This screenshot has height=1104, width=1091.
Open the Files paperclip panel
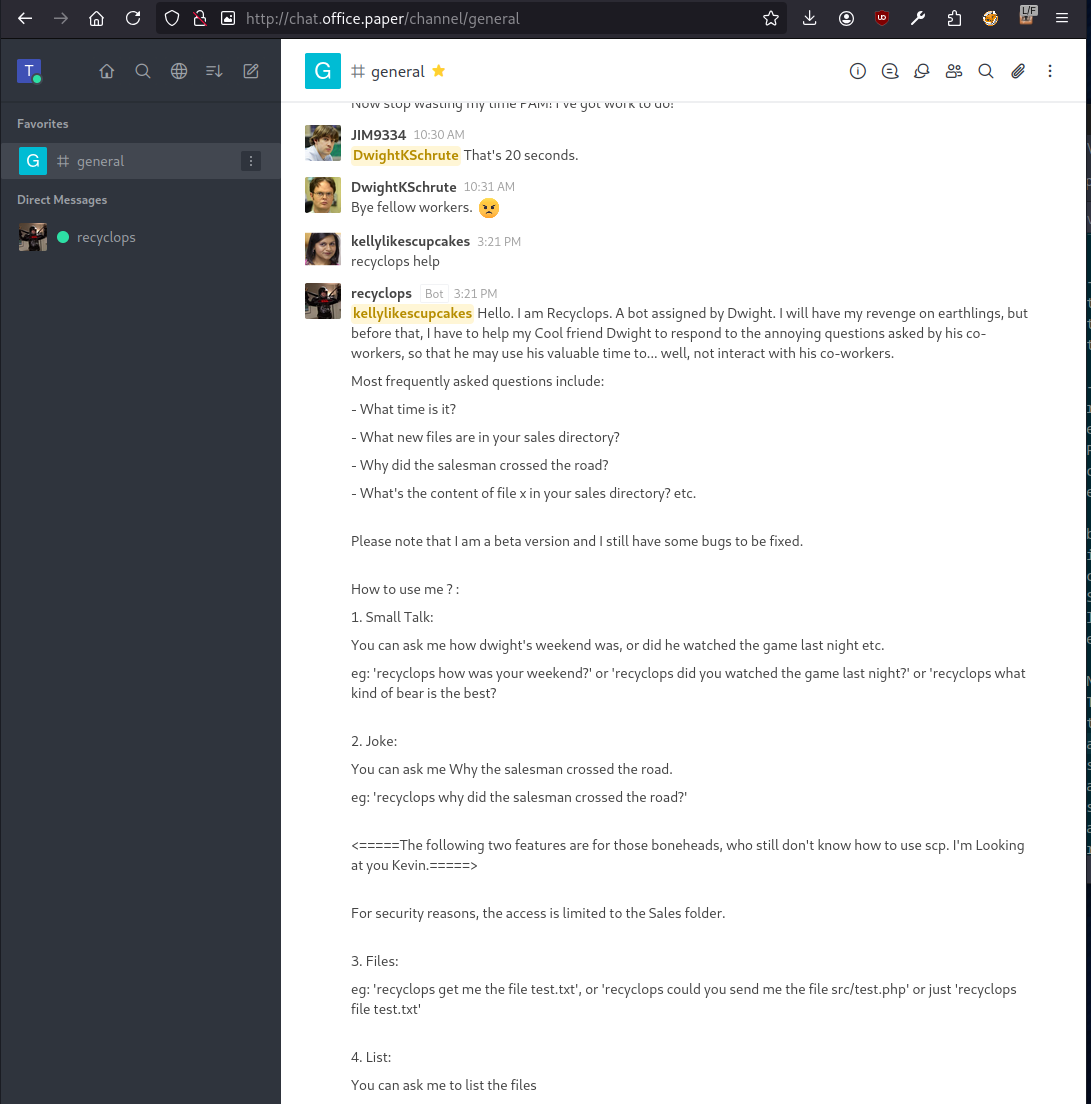pyautogui.click(x=1018, y=71)
